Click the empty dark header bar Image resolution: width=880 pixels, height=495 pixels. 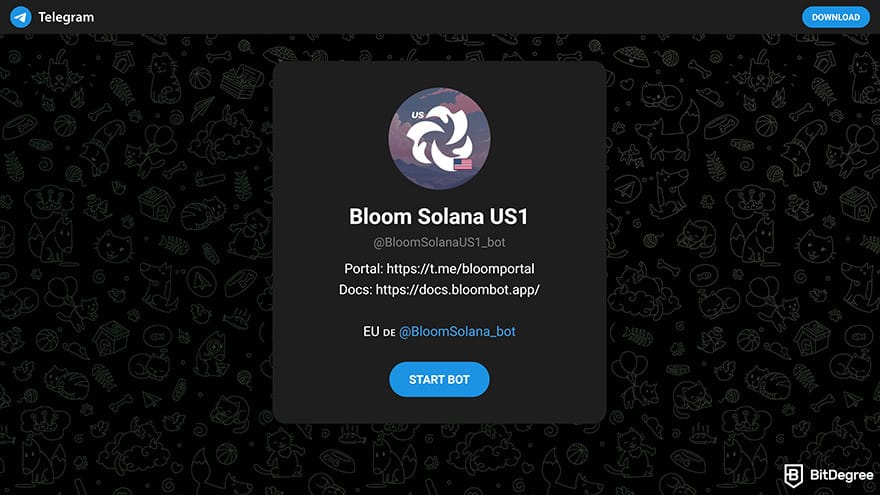[x=449, y=17]
